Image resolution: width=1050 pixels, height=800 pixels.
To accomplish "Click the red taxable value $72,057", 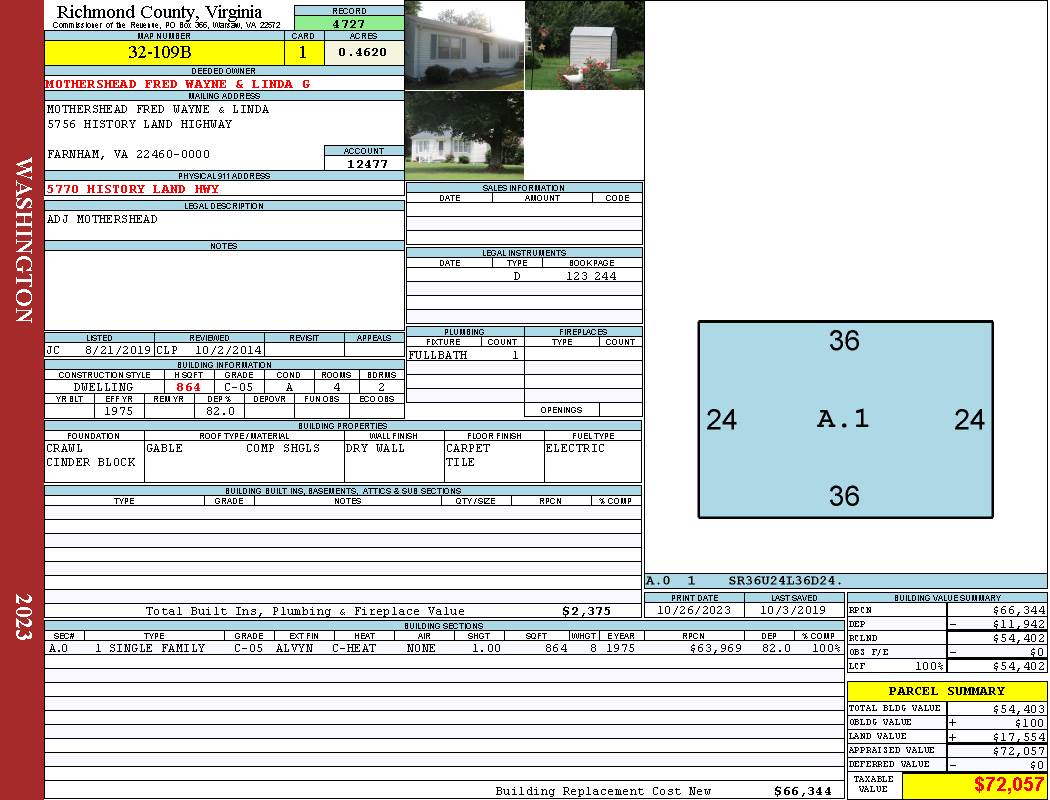I will [x=1009, y=784].
